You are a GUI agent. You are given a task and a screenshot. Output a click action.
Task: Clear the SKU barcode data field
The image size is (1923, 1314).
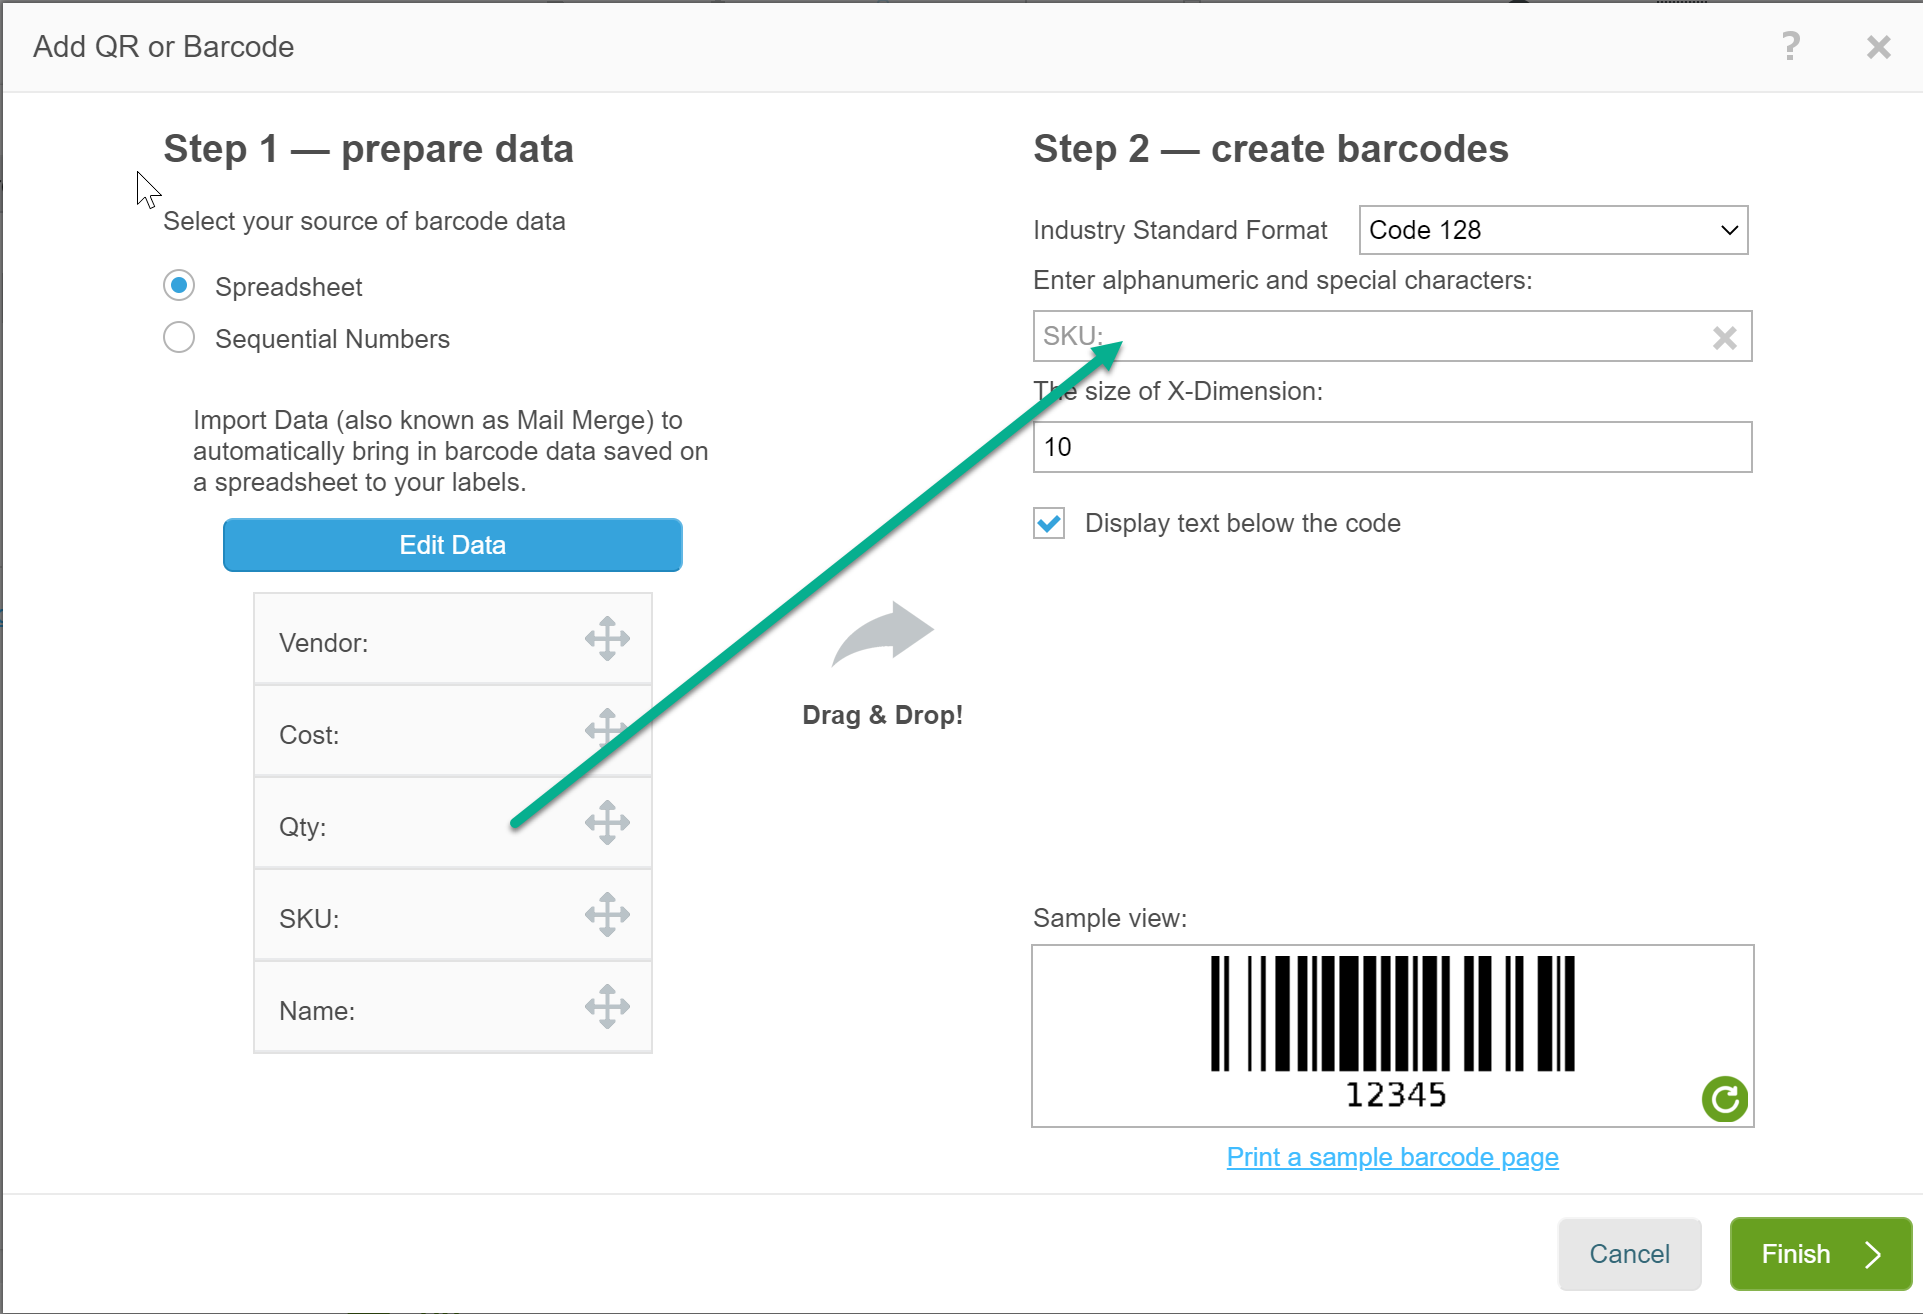pos(1724,338)
